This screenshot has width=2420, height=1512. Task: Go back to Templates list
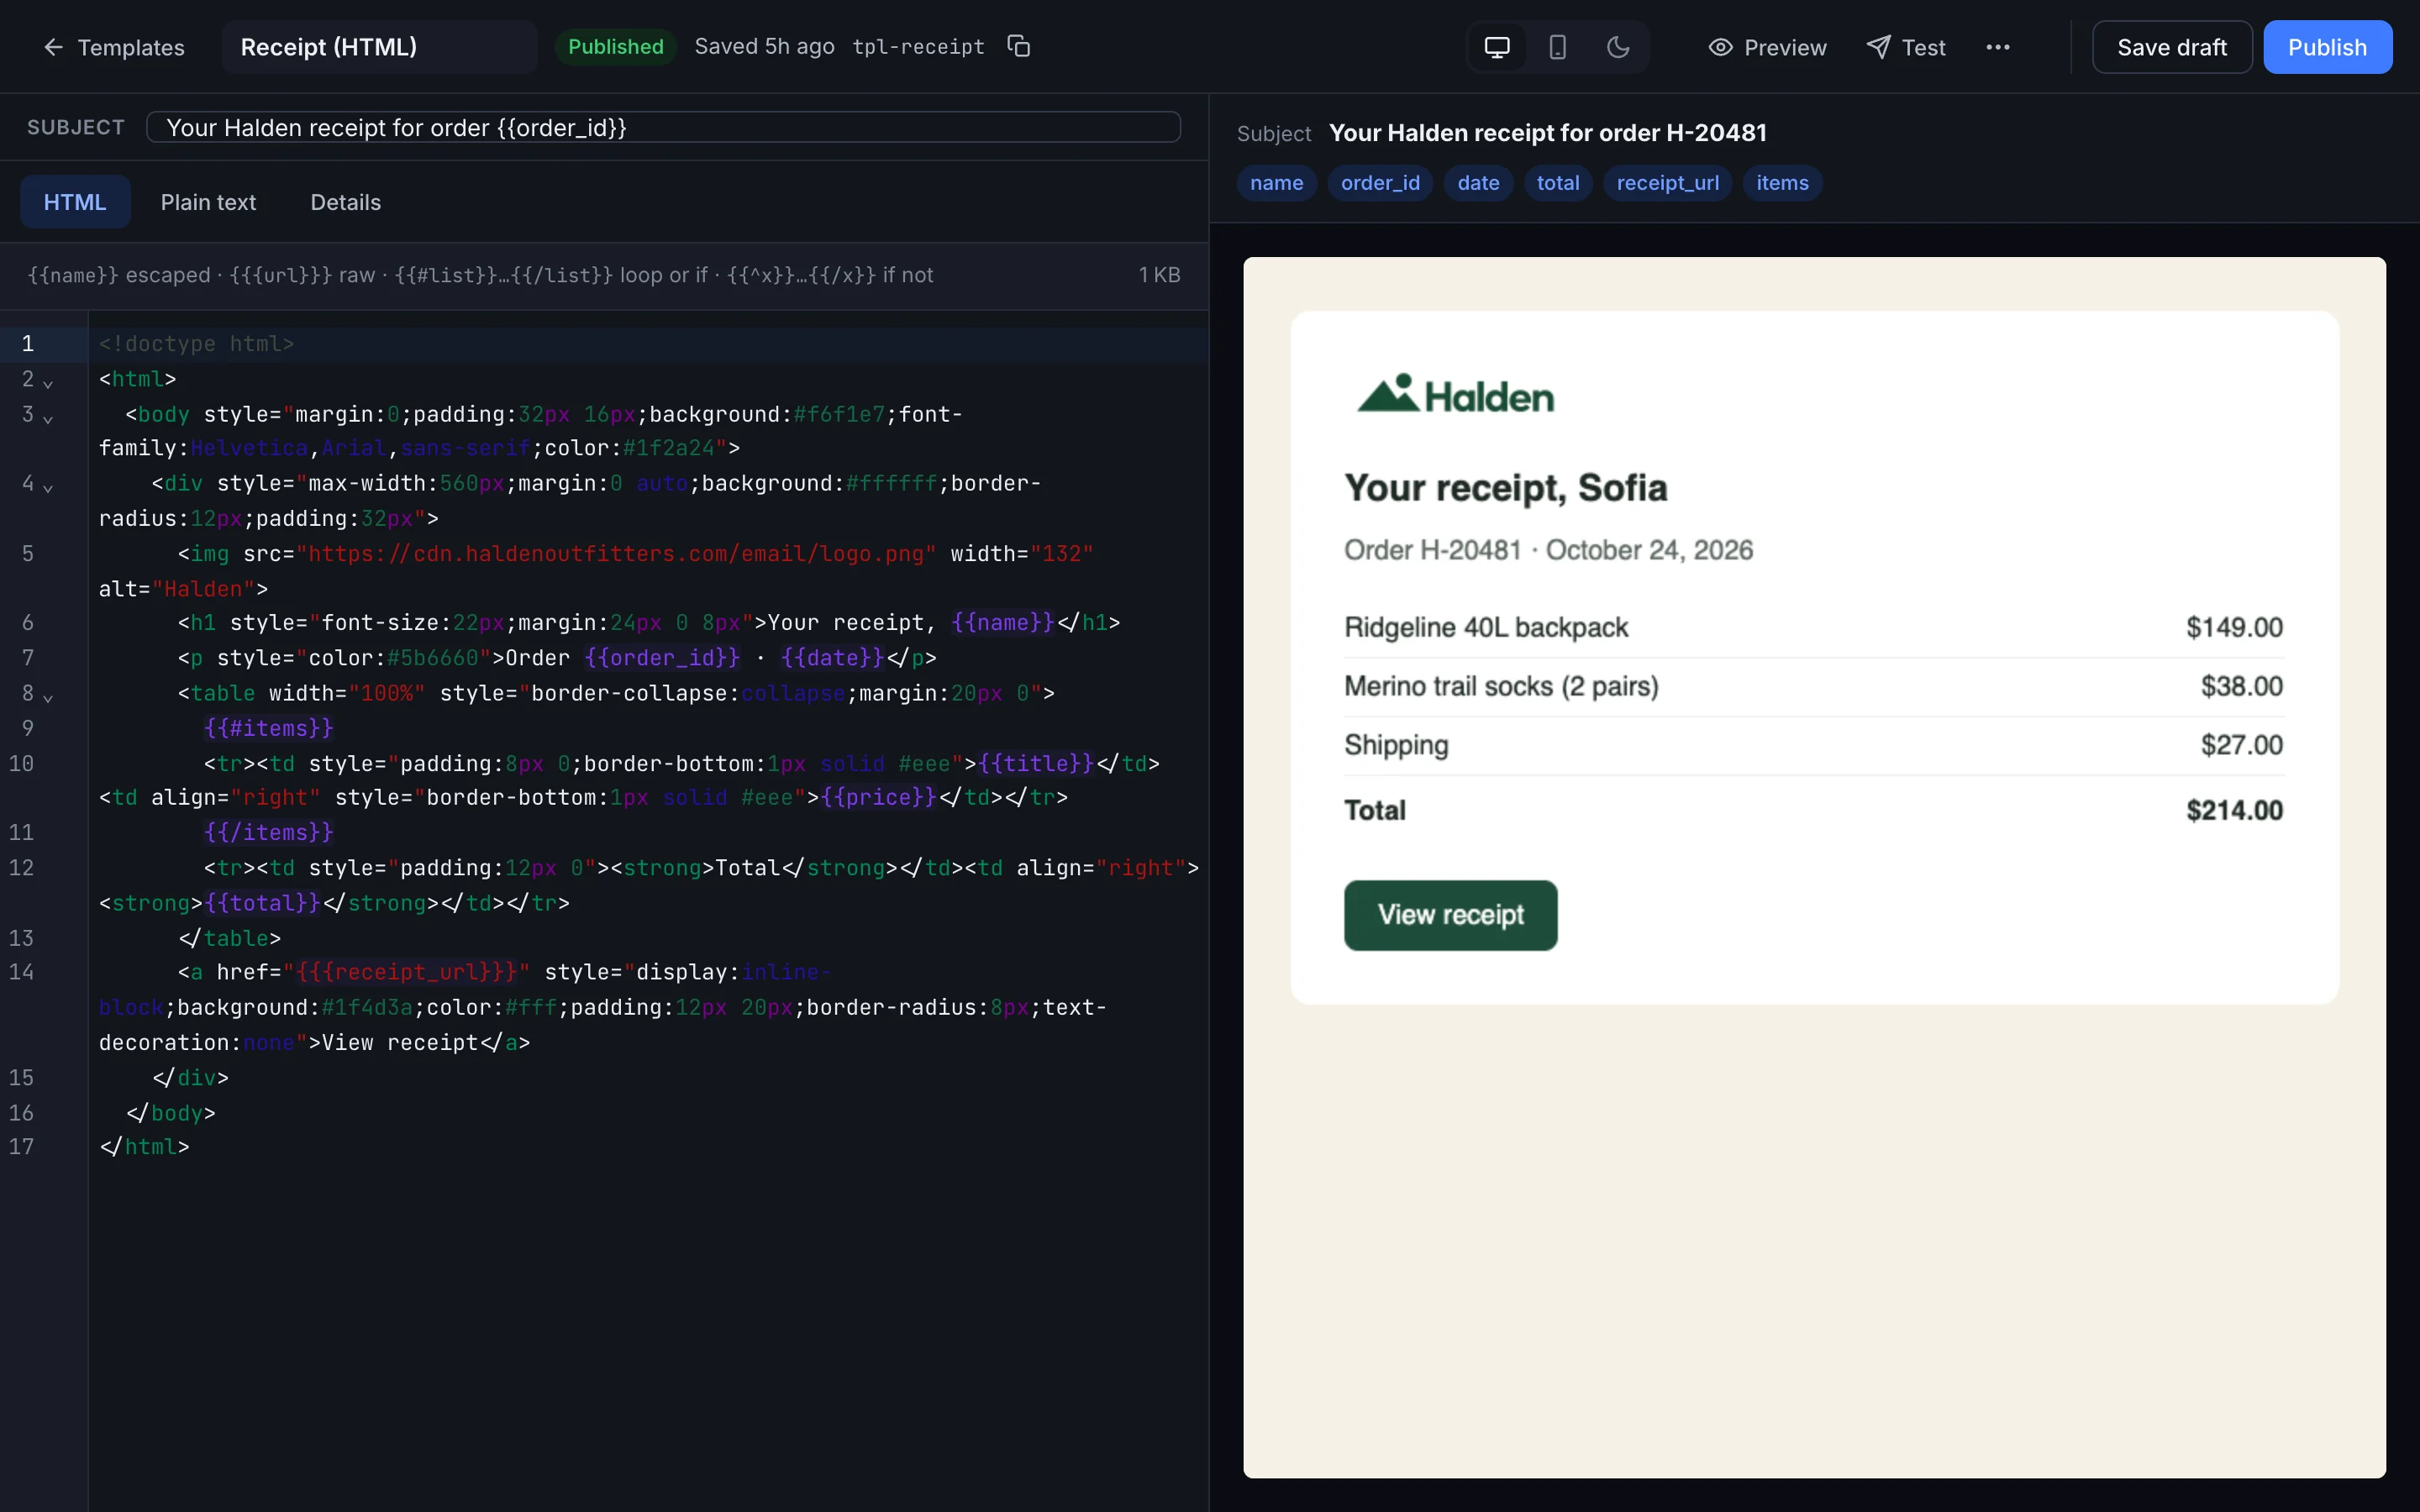[114, 47]
